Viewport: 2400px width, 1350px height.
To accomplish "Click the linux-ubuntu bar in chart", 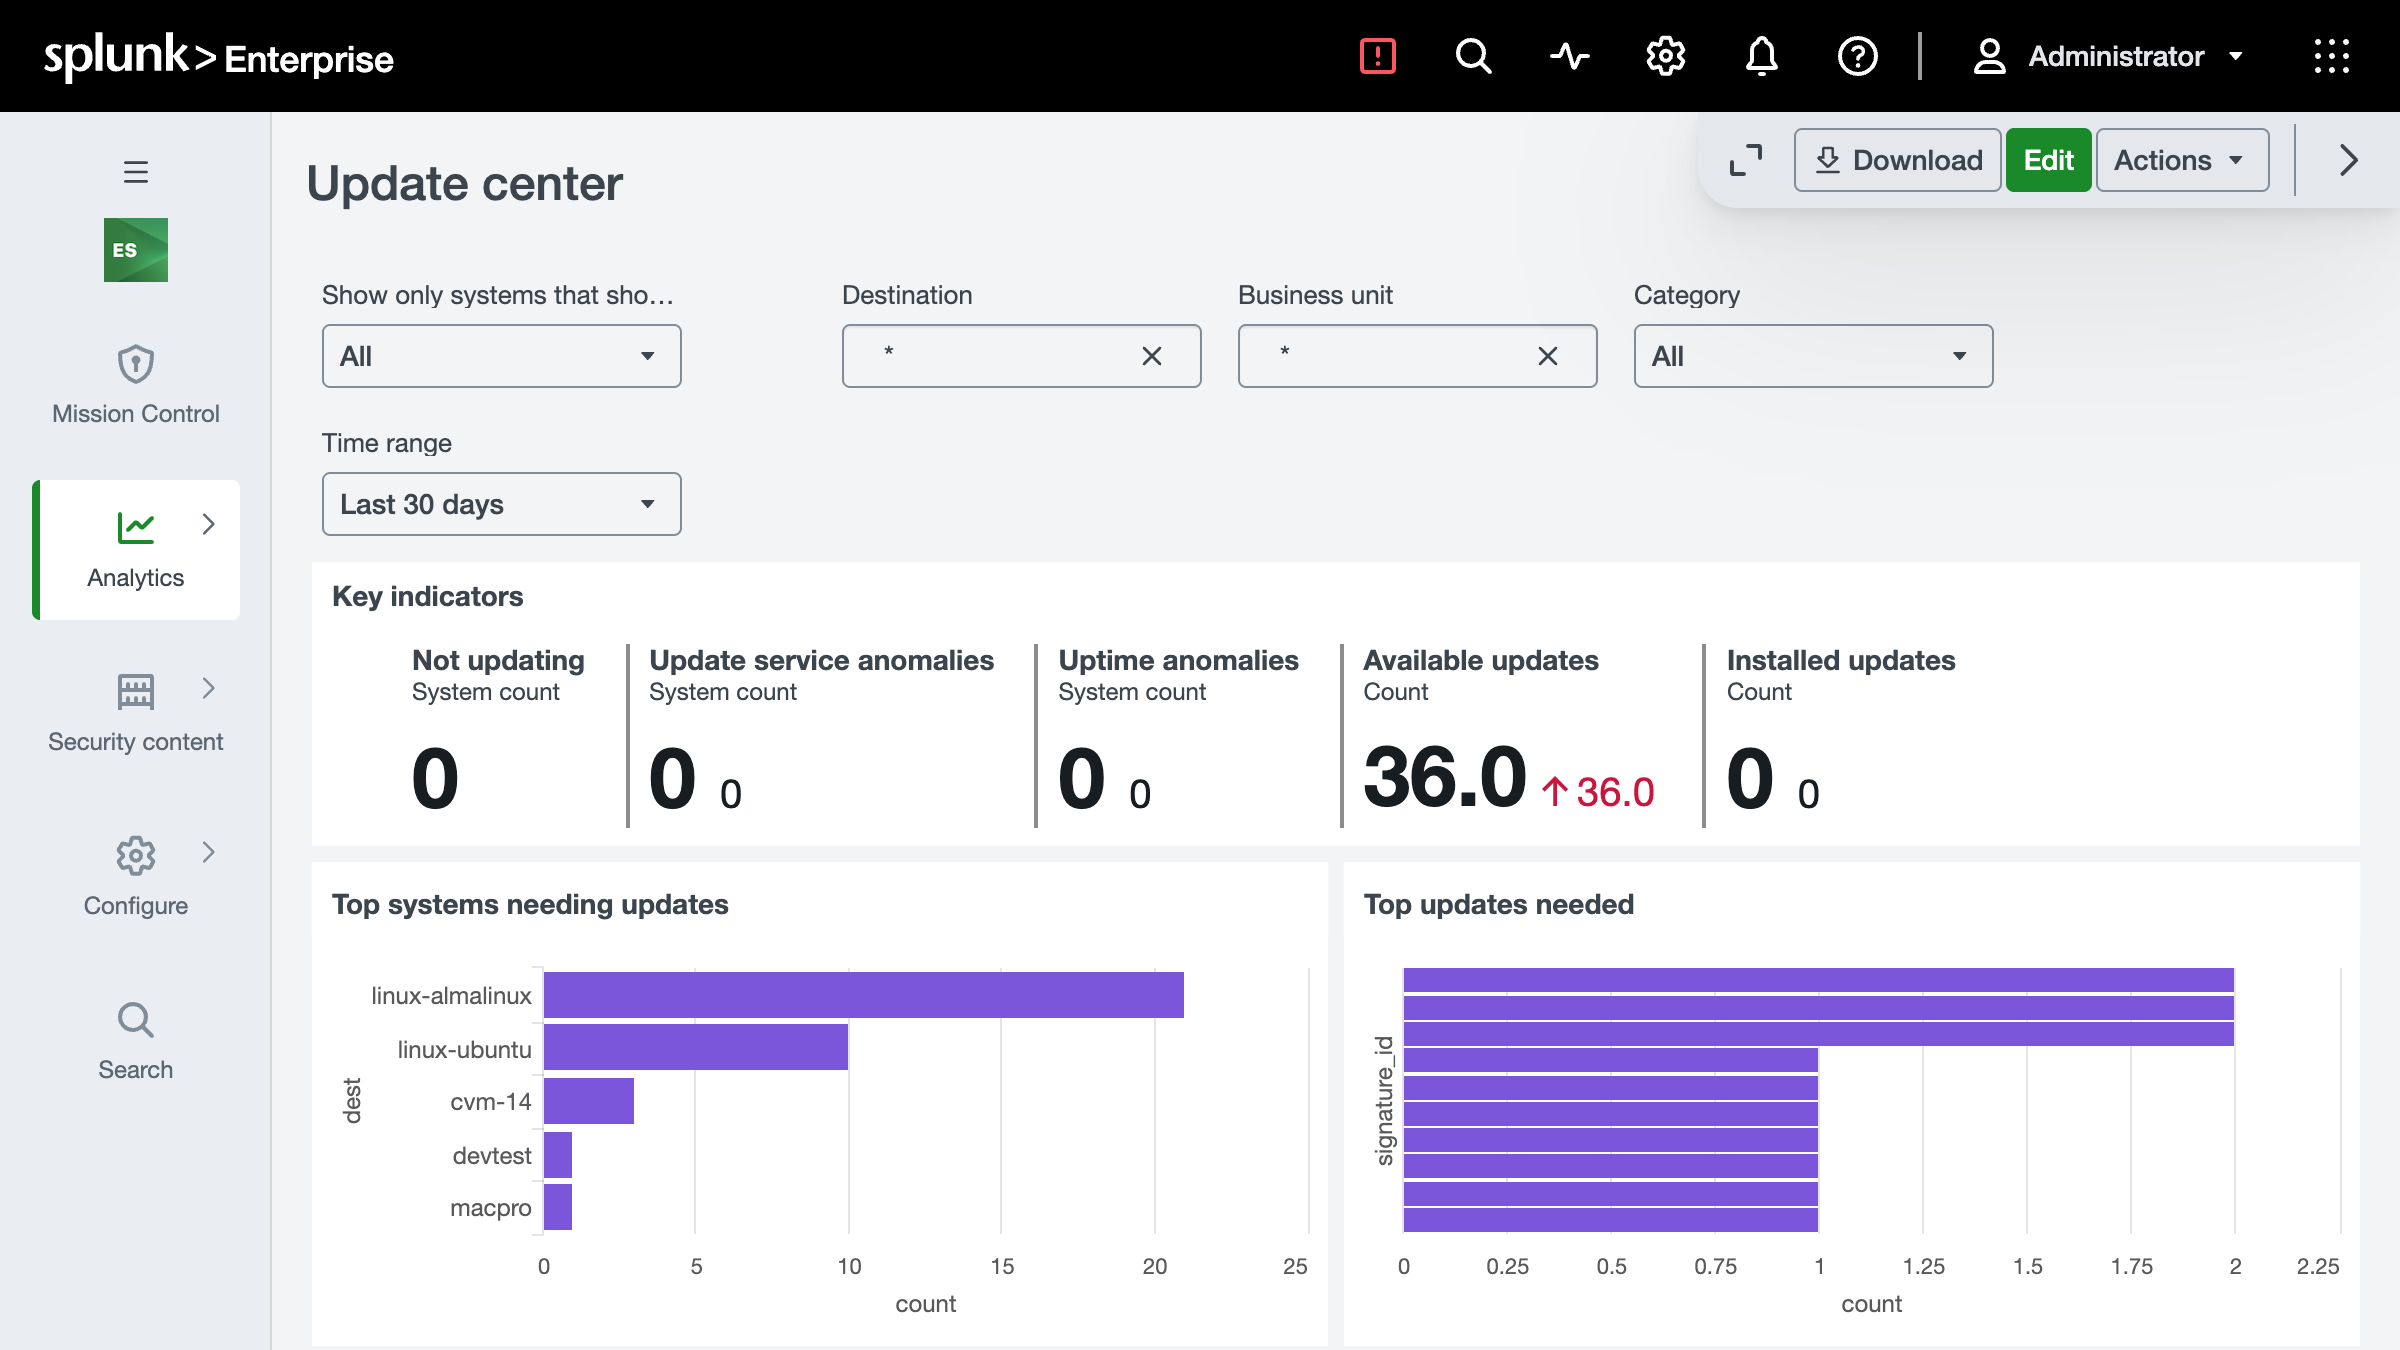I will [696, 1047].
